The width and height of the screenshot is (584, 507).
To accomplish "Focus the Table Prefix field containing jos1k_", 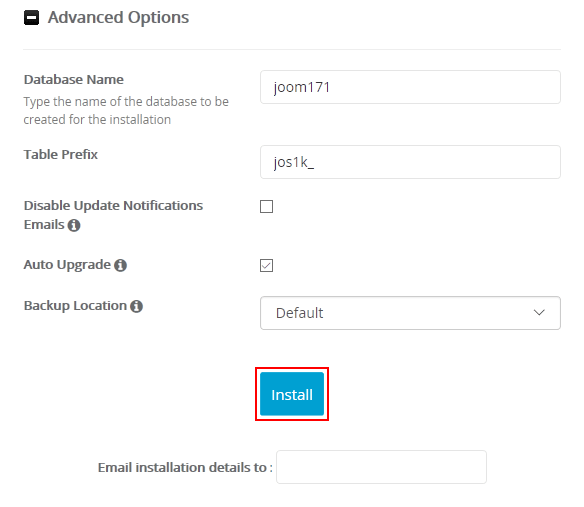I will 410,162.
